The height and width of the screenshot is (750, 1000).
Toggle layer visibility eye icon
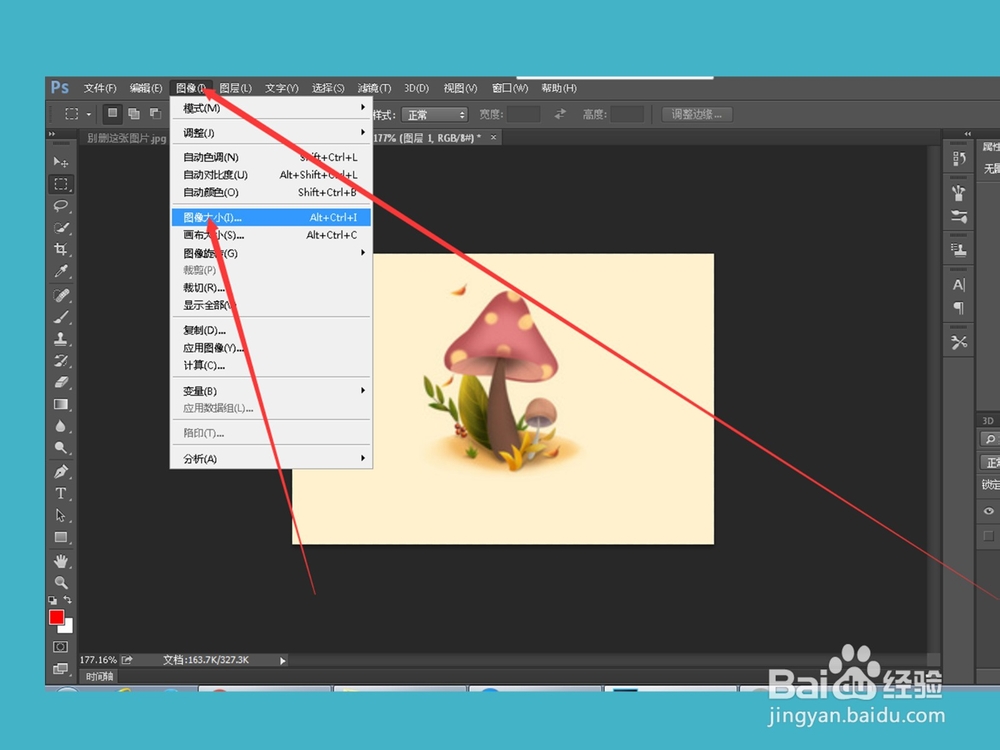pyautogui.click(x=989, y=511)
